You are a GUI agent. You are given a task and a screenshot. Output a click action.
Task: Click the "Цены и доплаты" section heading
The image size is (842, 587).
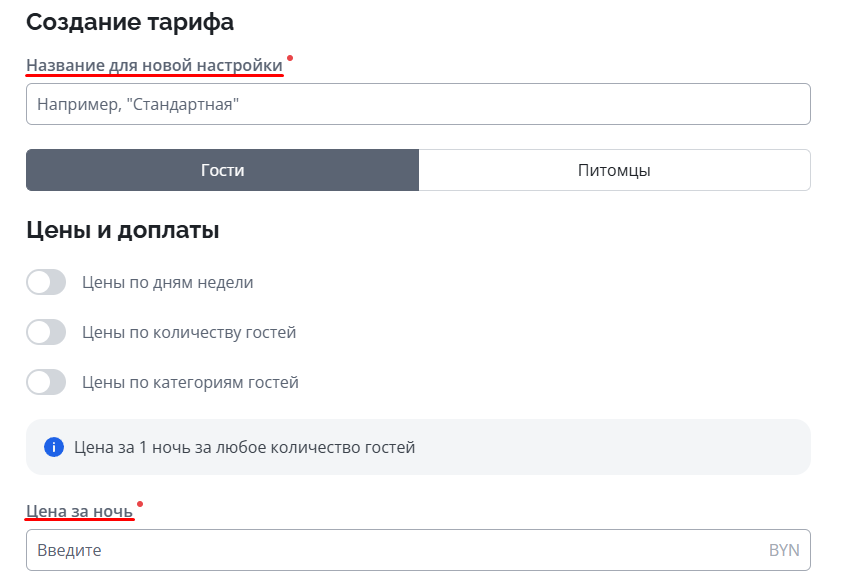(x=122, y=230)
